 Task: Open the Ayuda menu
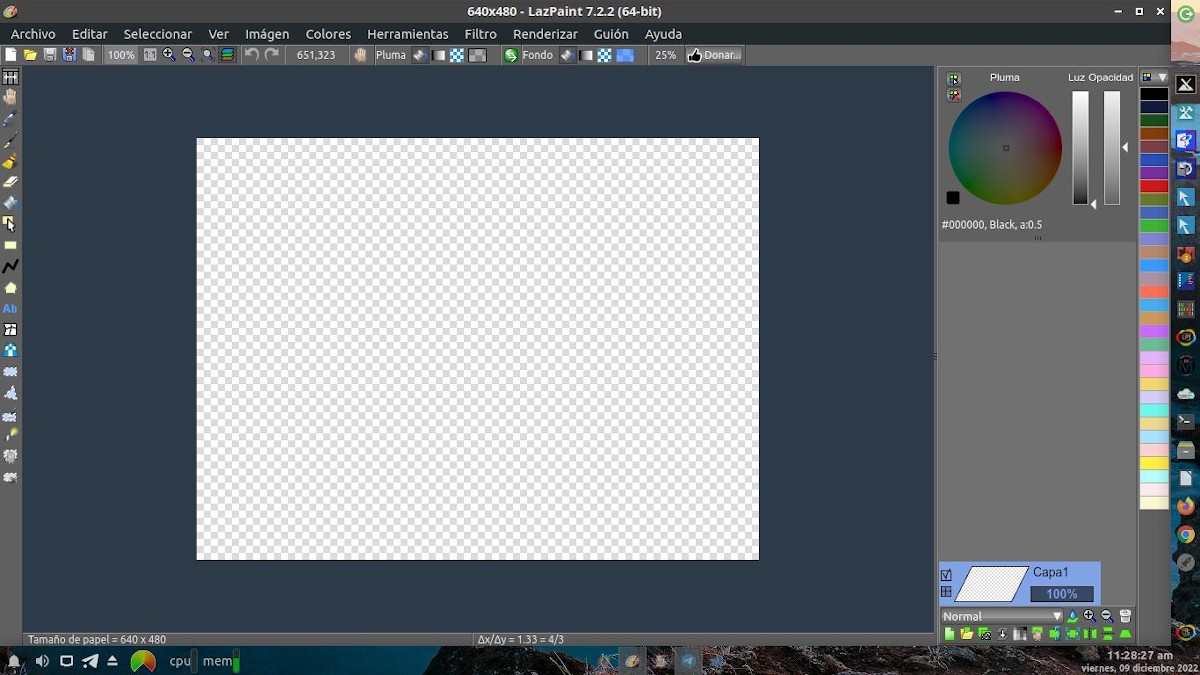tap(663, 34)
